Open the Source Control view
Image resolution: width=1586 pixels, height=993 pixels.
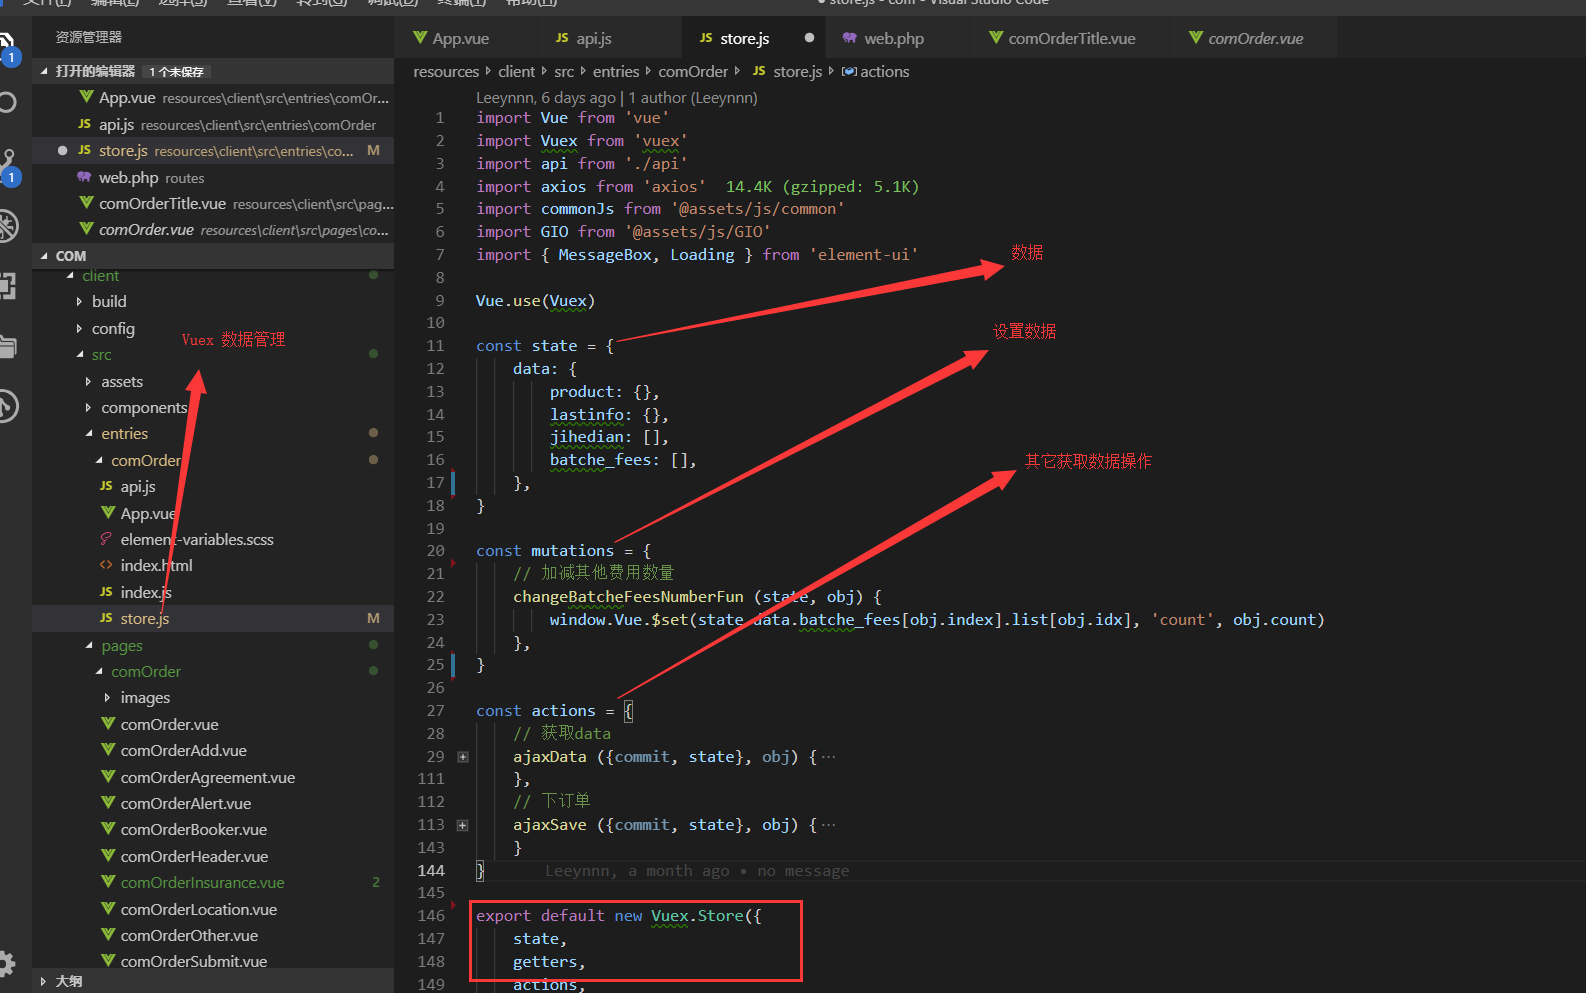click(8, 164)
